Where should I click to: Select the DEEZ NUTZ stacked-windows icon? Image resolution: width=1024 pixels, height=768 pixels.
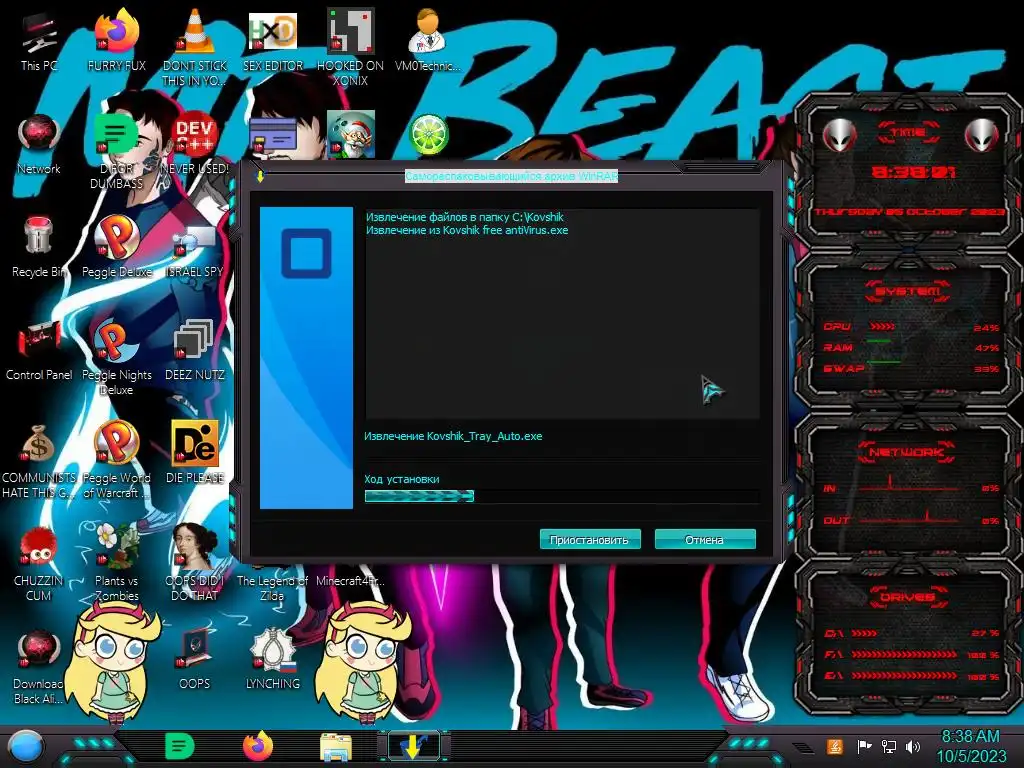(x=195, y=351)
